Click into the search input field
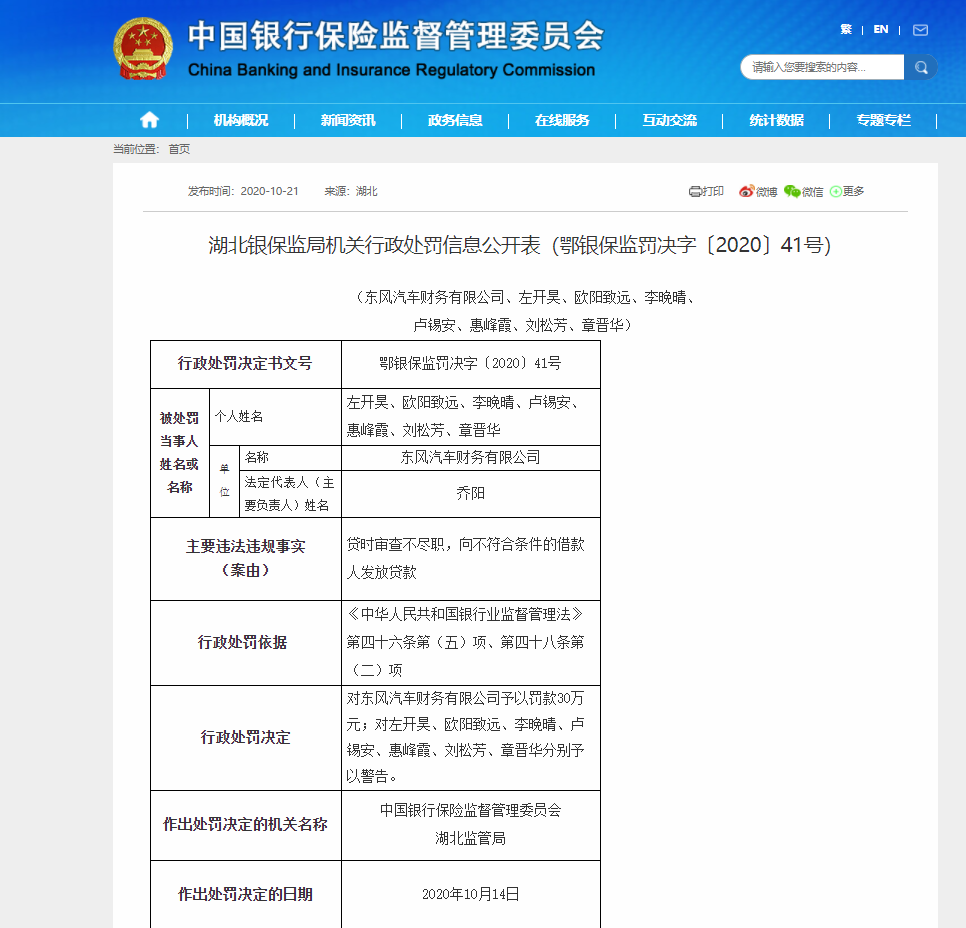Image resolution: width=966 pixels, height=928 pixels. click(x=822, y=67)
